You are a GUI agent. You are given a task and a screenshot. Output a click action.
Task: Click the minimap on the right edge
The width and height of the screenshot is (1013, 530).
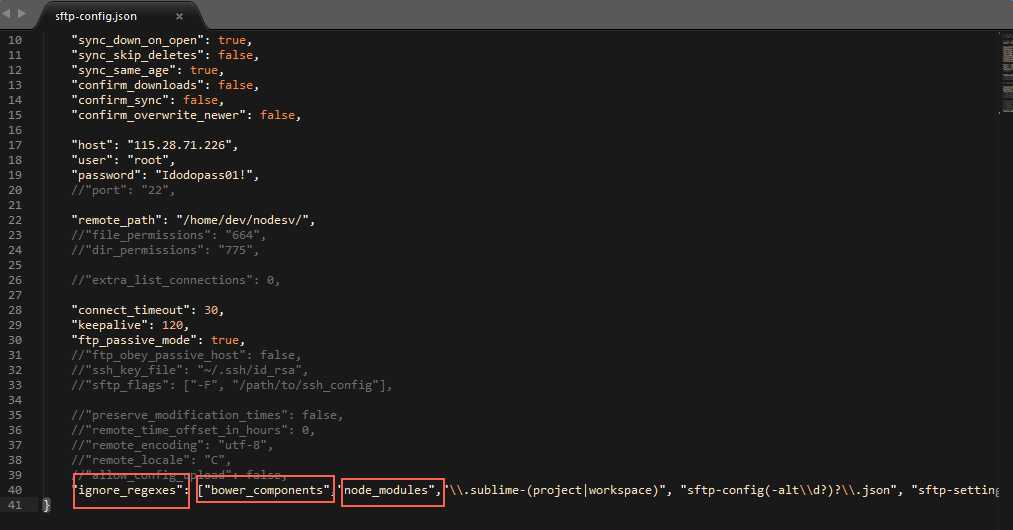click(1007, 72)
